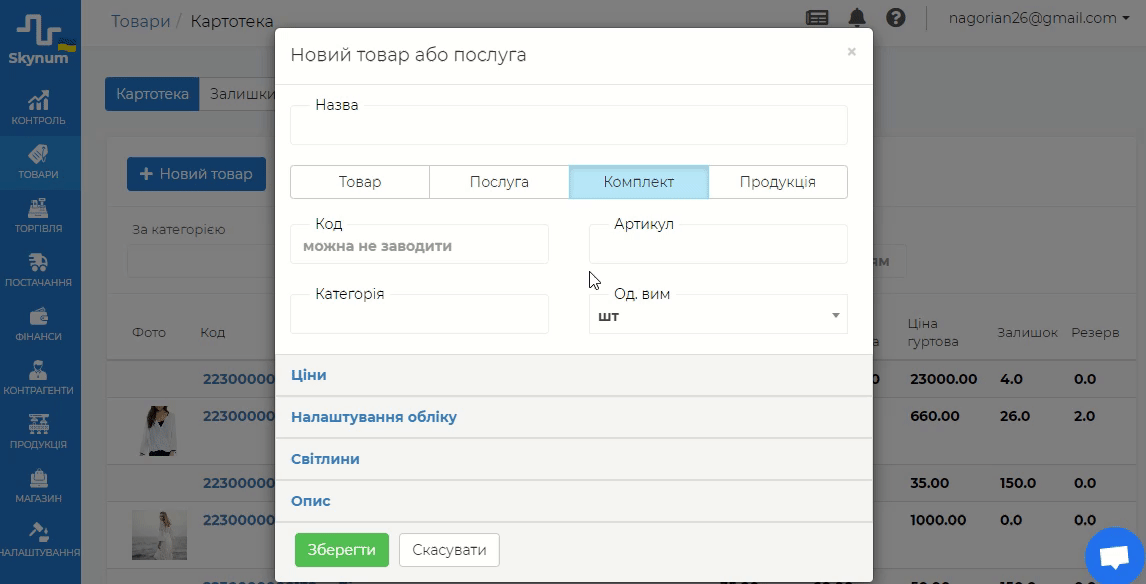Expand the Світлини section
This screenshot has height=584, width=1146.
coord(325,459)
